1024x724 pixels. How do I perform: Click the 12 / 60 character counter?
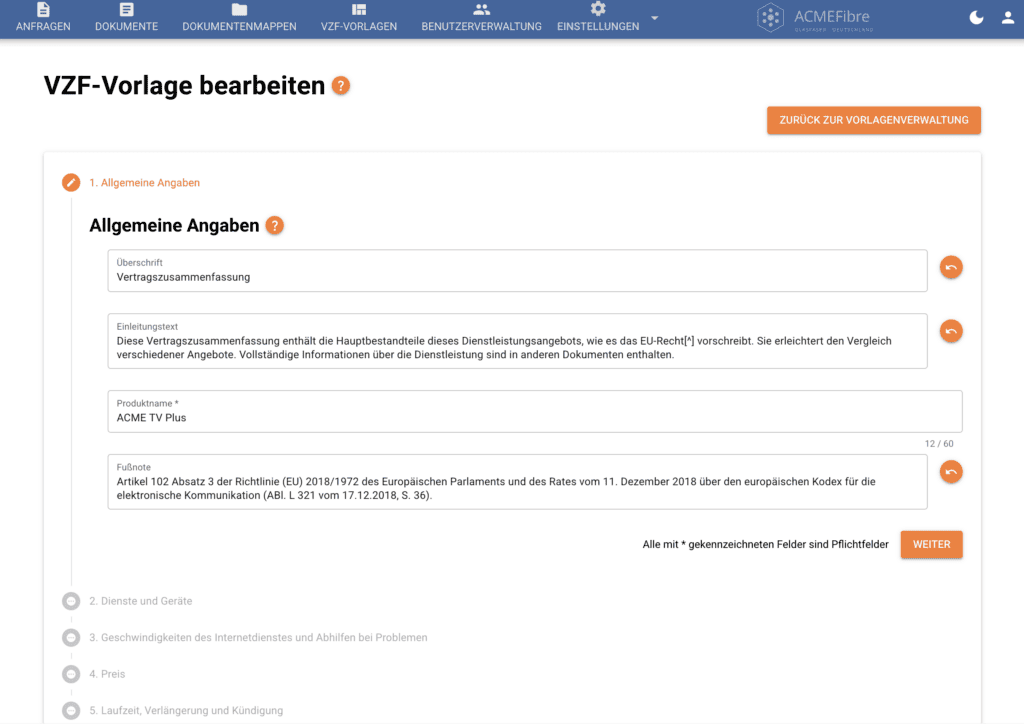[938, 444]
